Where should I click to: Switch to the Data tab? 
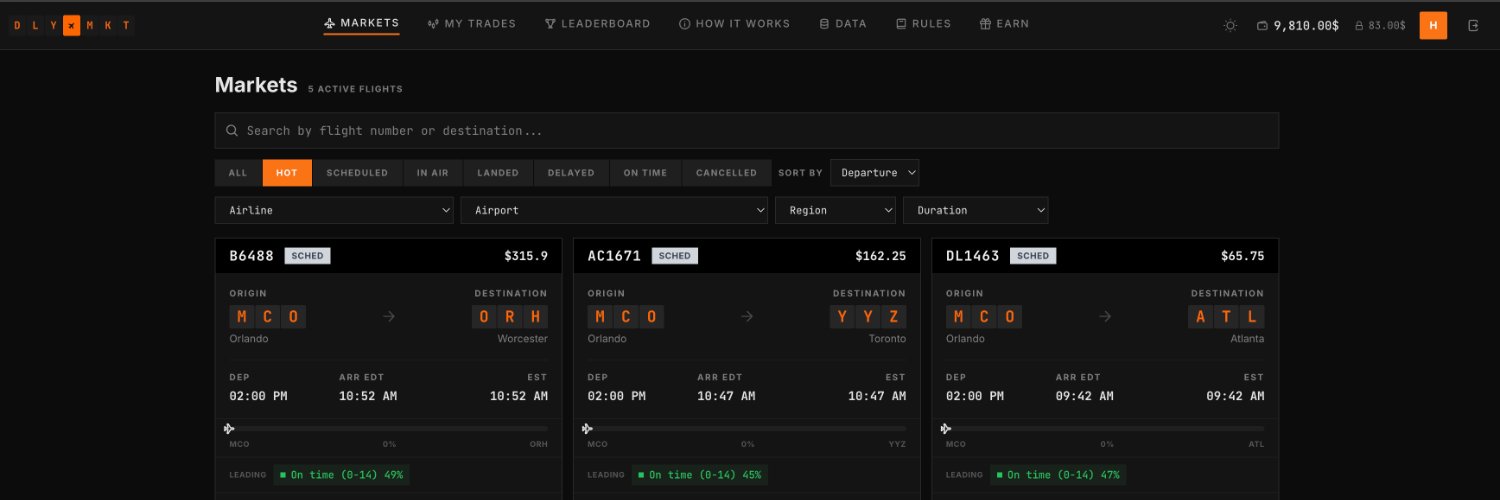tap(842, 24)
